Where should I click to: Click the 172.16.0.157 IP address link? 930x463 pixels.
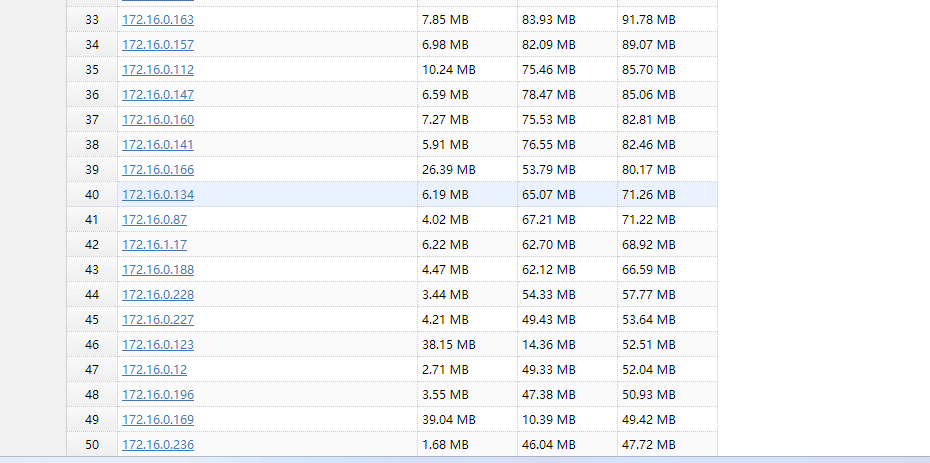click(158, 45)
